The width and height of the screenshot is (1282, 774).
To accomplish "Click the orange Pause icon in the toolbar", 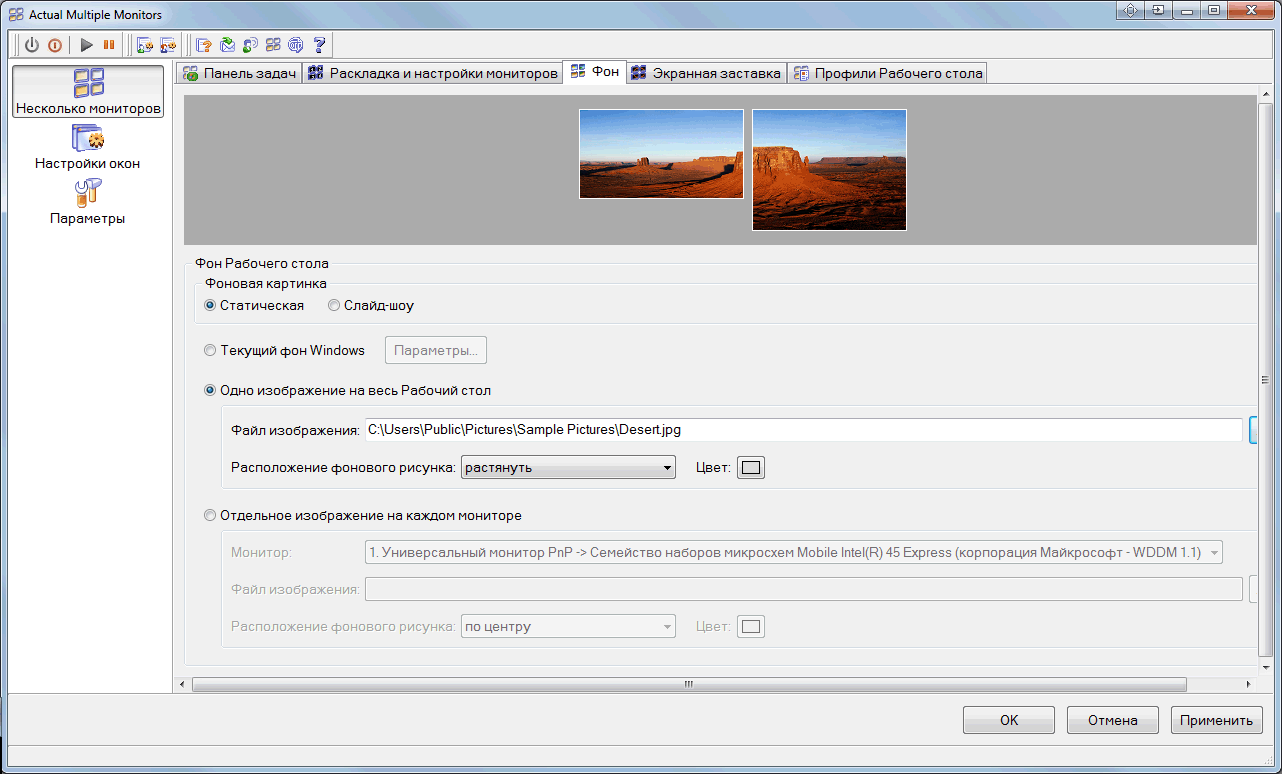I will 109,45.
